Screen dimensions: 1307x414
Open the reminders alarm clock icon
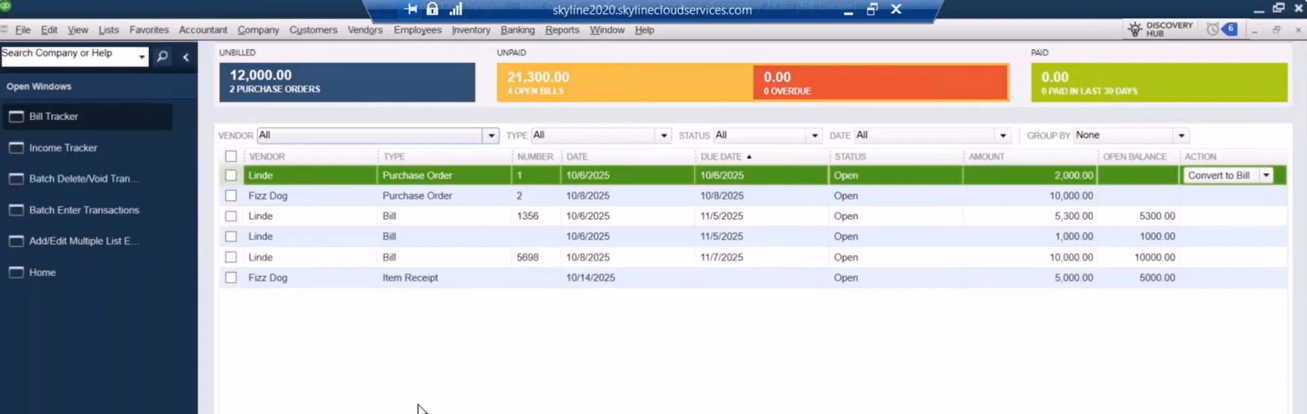click(1213, 29)
